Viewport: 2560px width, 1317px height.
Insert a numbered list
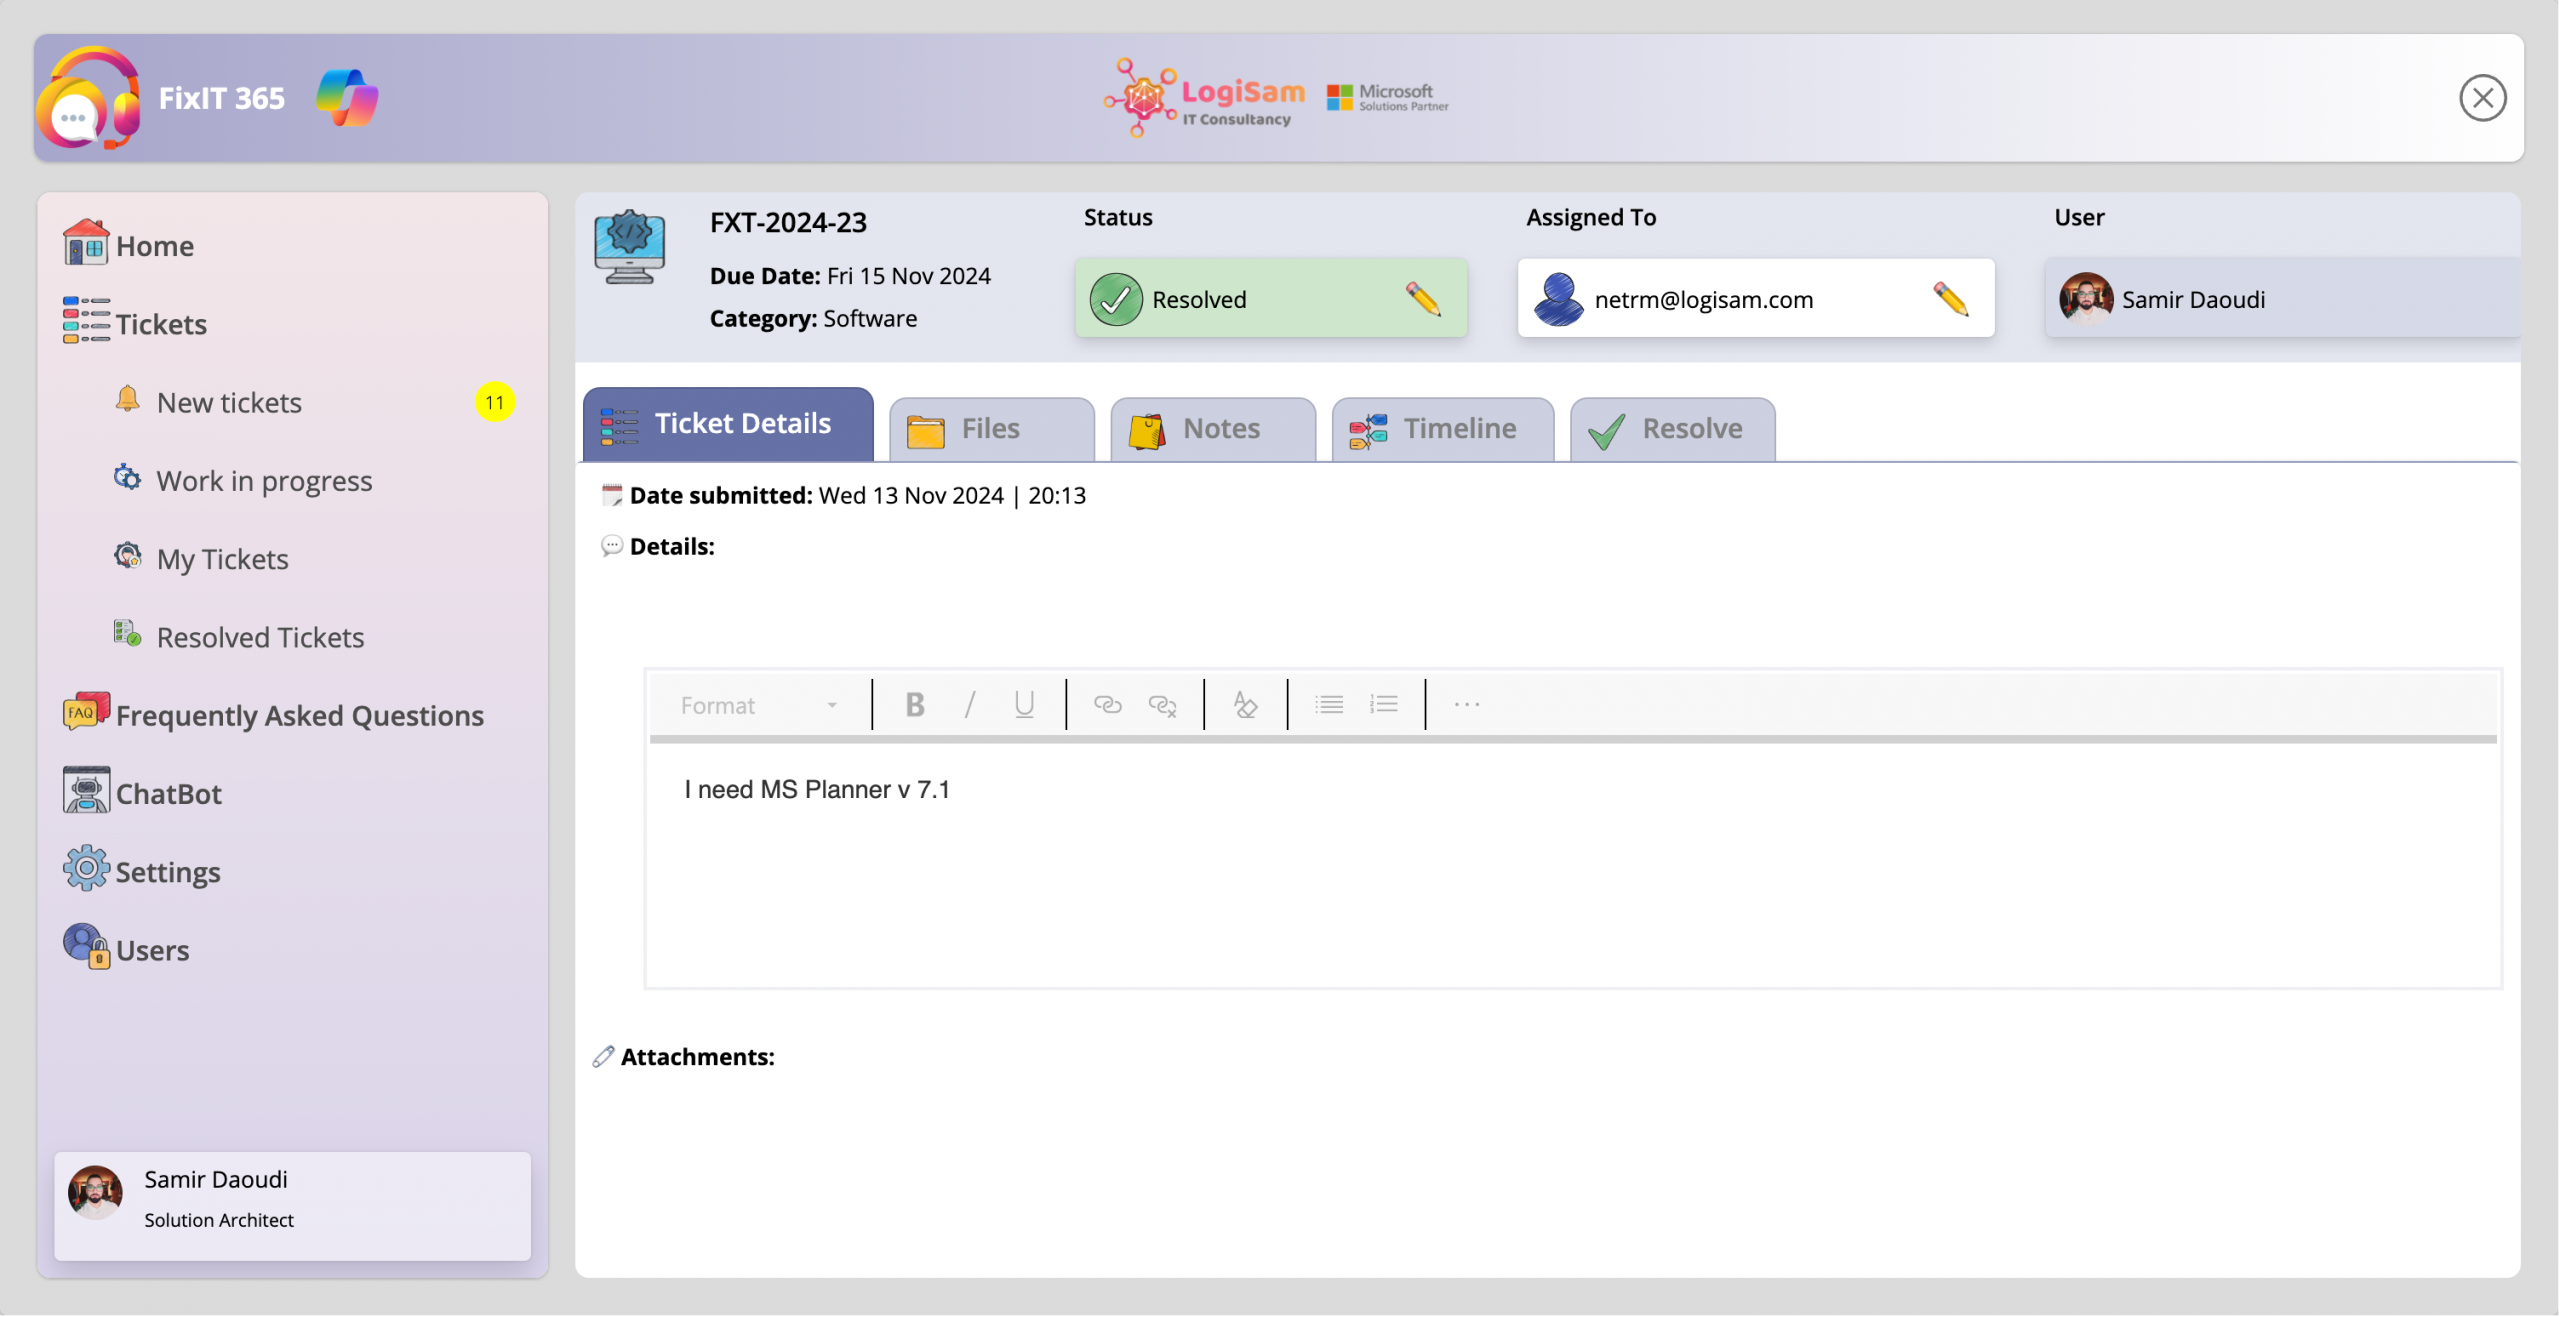(x=1384, y=705)
